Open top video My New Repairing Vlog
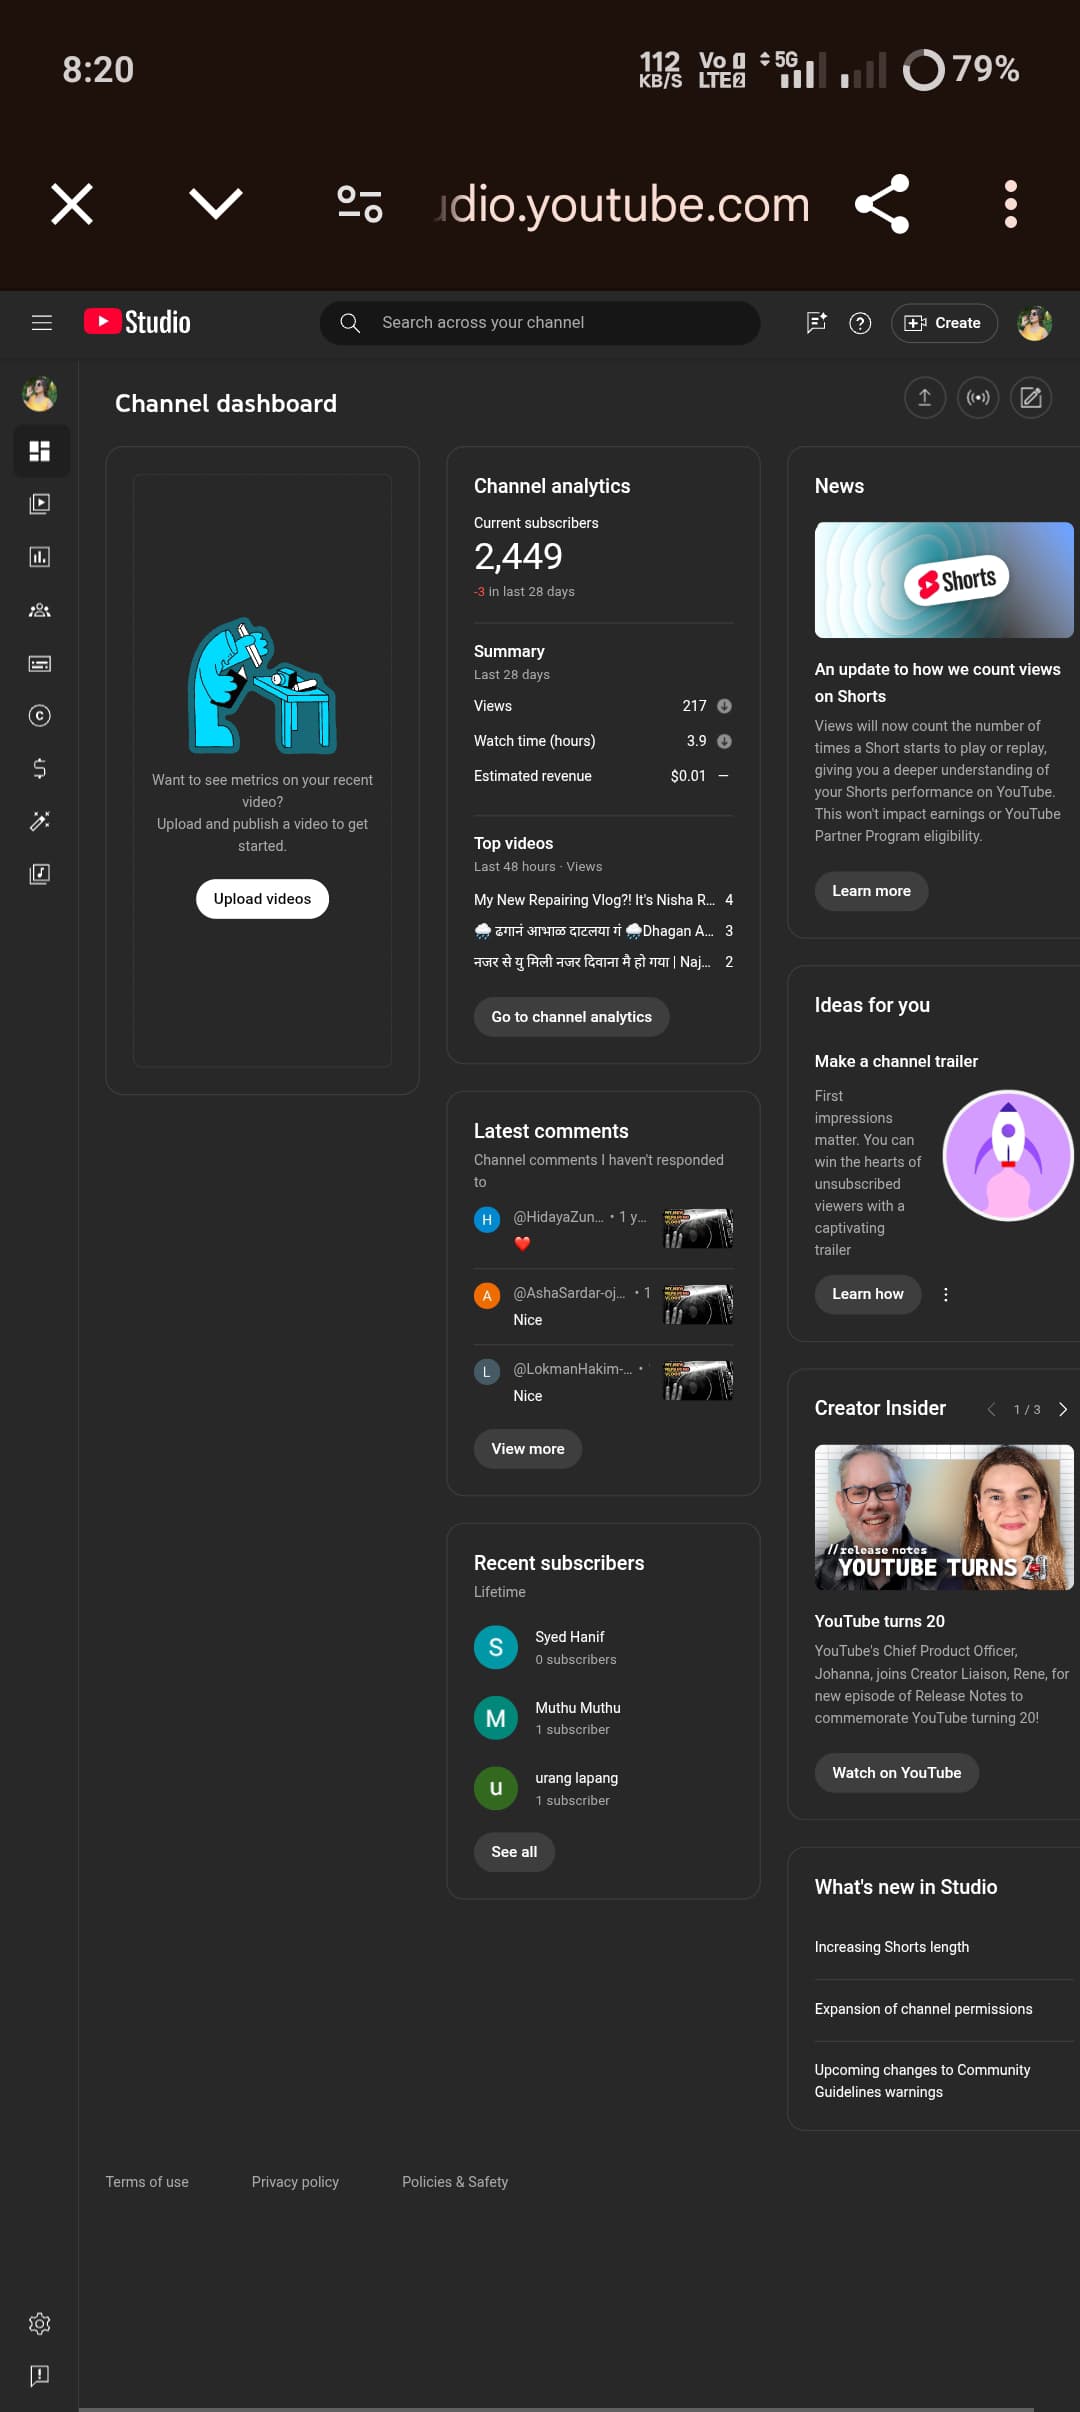1080x2412 pixels. pos(595,900)
